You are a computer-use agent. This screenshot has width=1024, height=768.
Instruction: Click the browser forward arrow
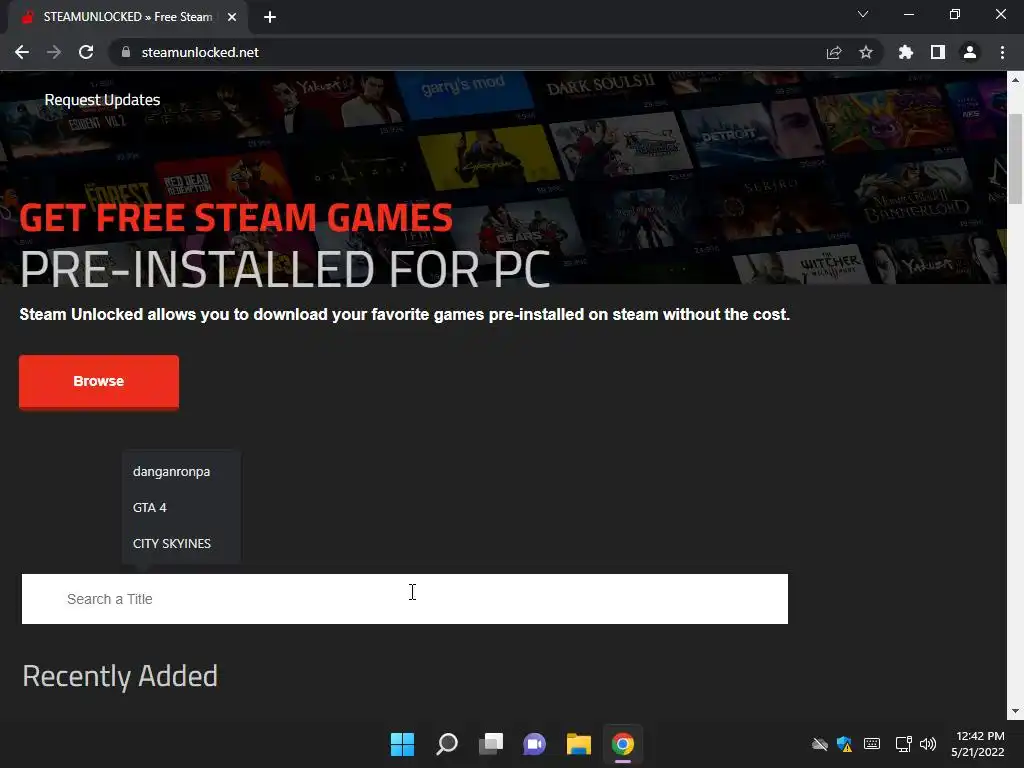(54, 52)
